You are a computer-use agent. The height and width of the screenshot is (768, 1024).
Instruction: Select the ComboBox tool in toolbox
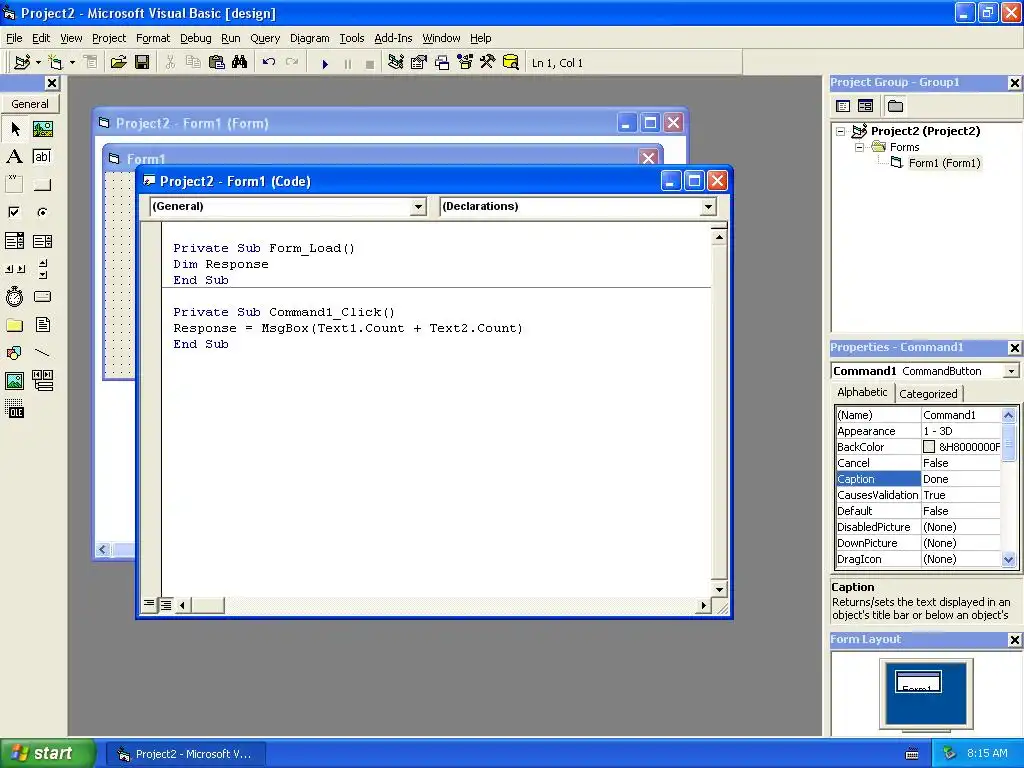tap(15, 241)
